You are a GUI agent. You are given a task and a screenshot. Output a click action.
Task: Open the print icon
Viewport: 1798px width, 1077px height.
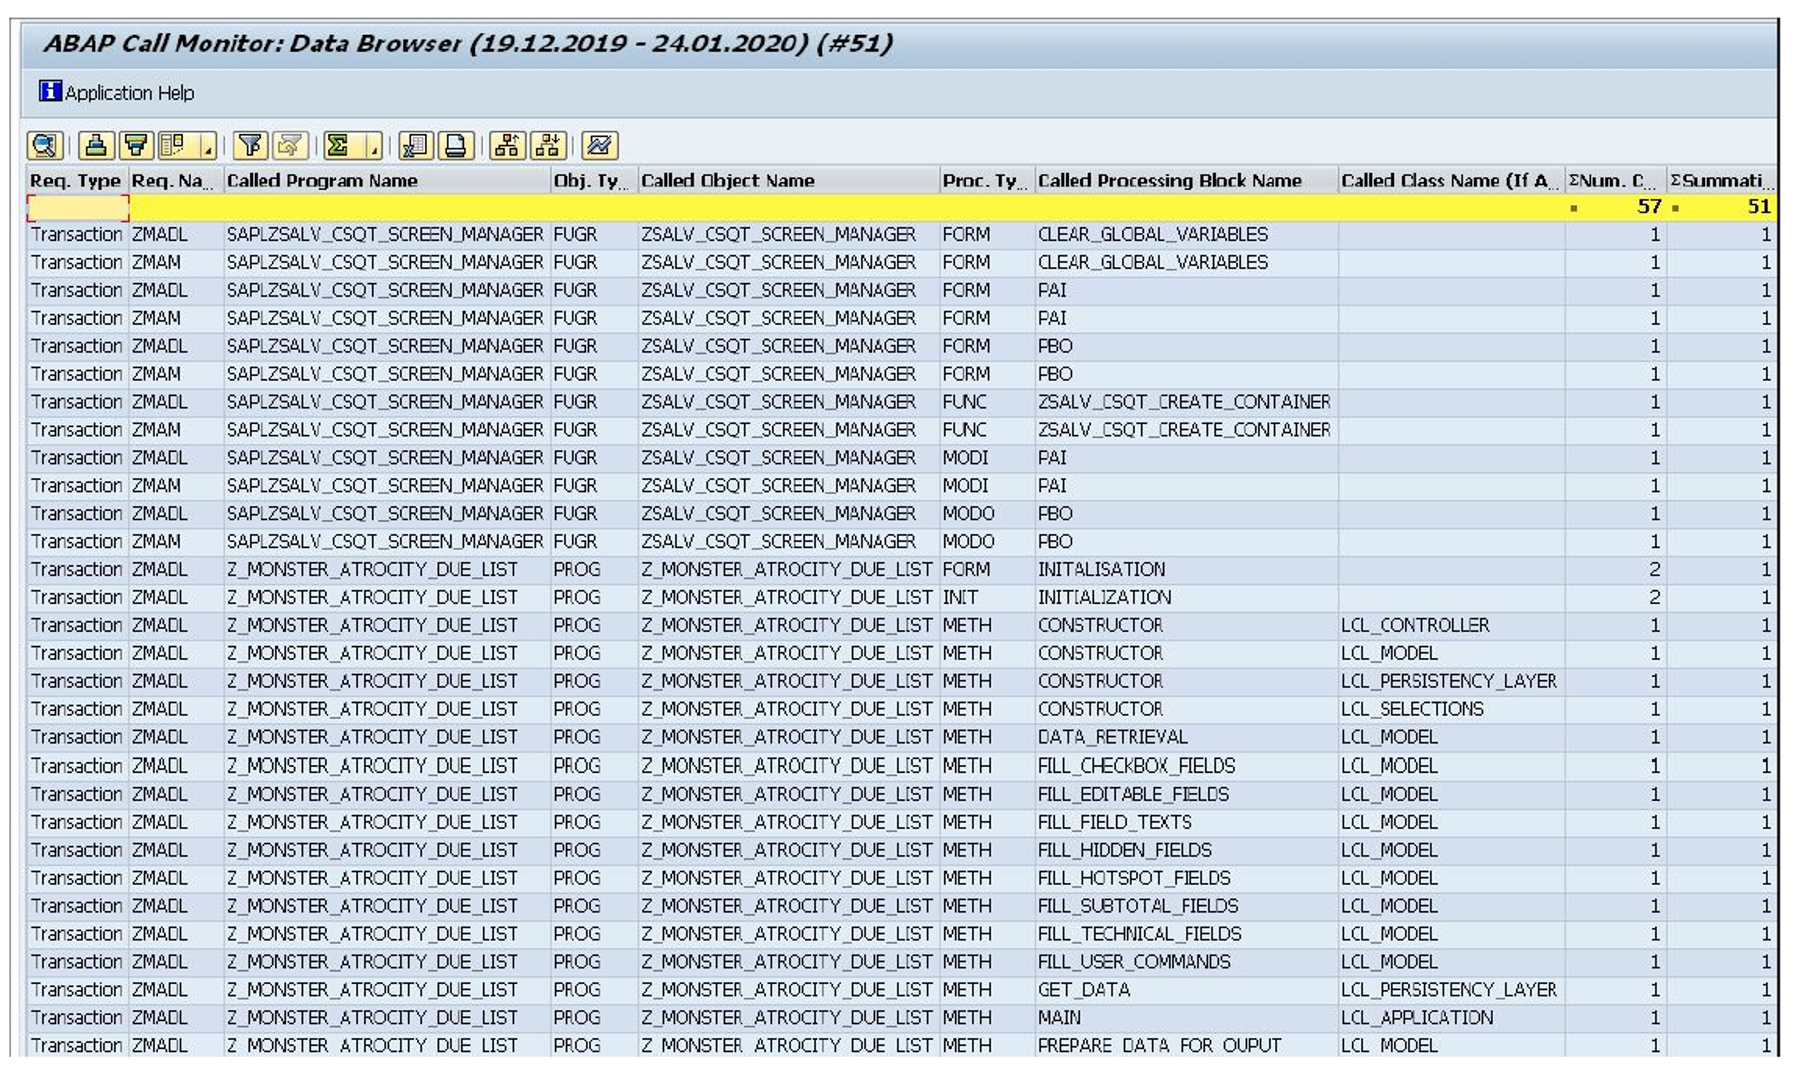[452, 146]
